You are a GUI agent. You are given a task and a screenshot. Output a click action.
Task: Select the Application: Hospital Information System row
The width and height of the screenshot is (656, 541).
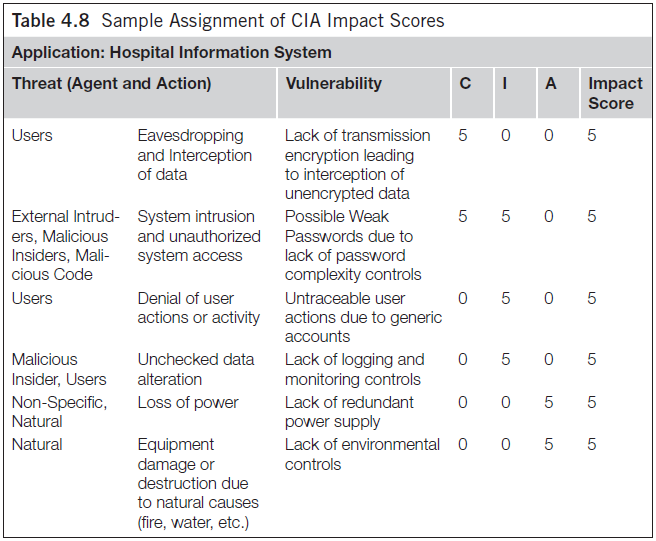point(171,52)
